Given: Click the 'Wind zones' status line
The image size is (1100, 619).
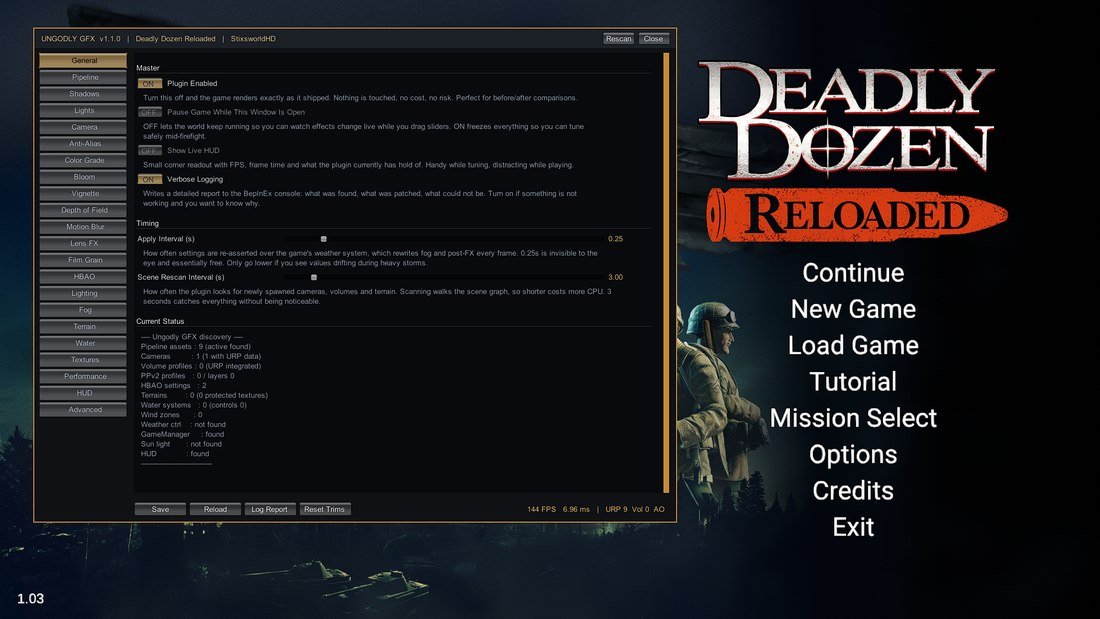Looking at the screenshot, I should pyautogui.click(x=171, y=415).
